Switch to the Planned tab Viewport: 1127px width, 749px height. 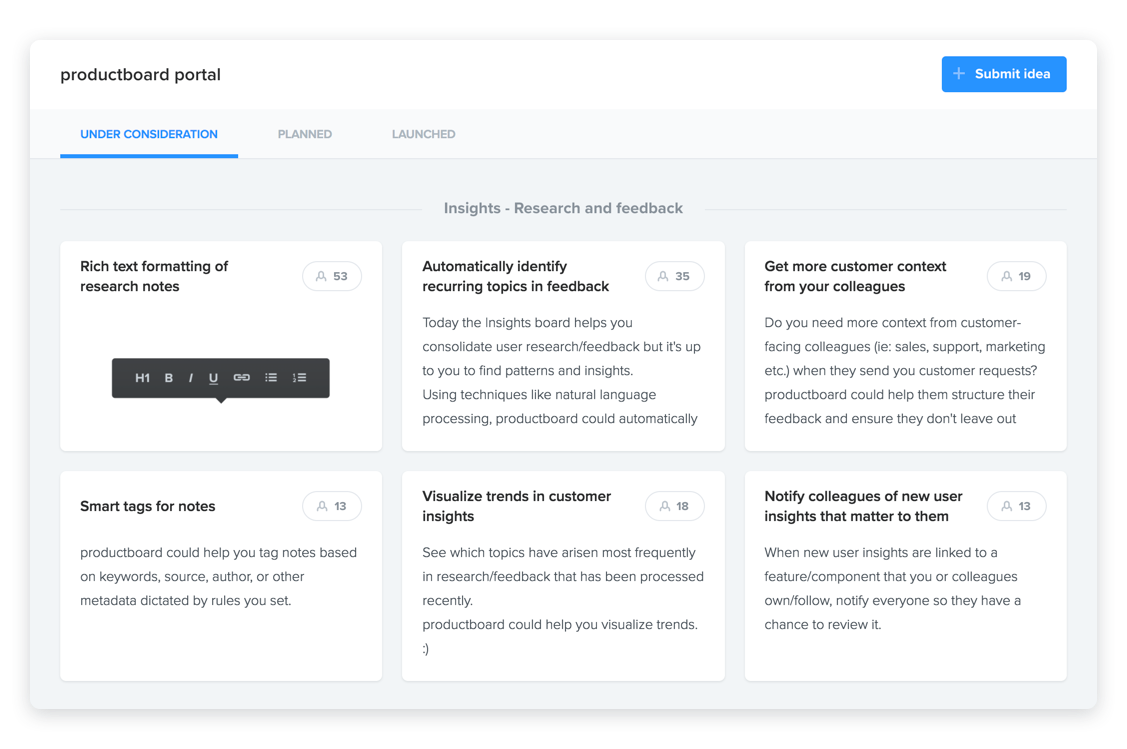[305, 134]
